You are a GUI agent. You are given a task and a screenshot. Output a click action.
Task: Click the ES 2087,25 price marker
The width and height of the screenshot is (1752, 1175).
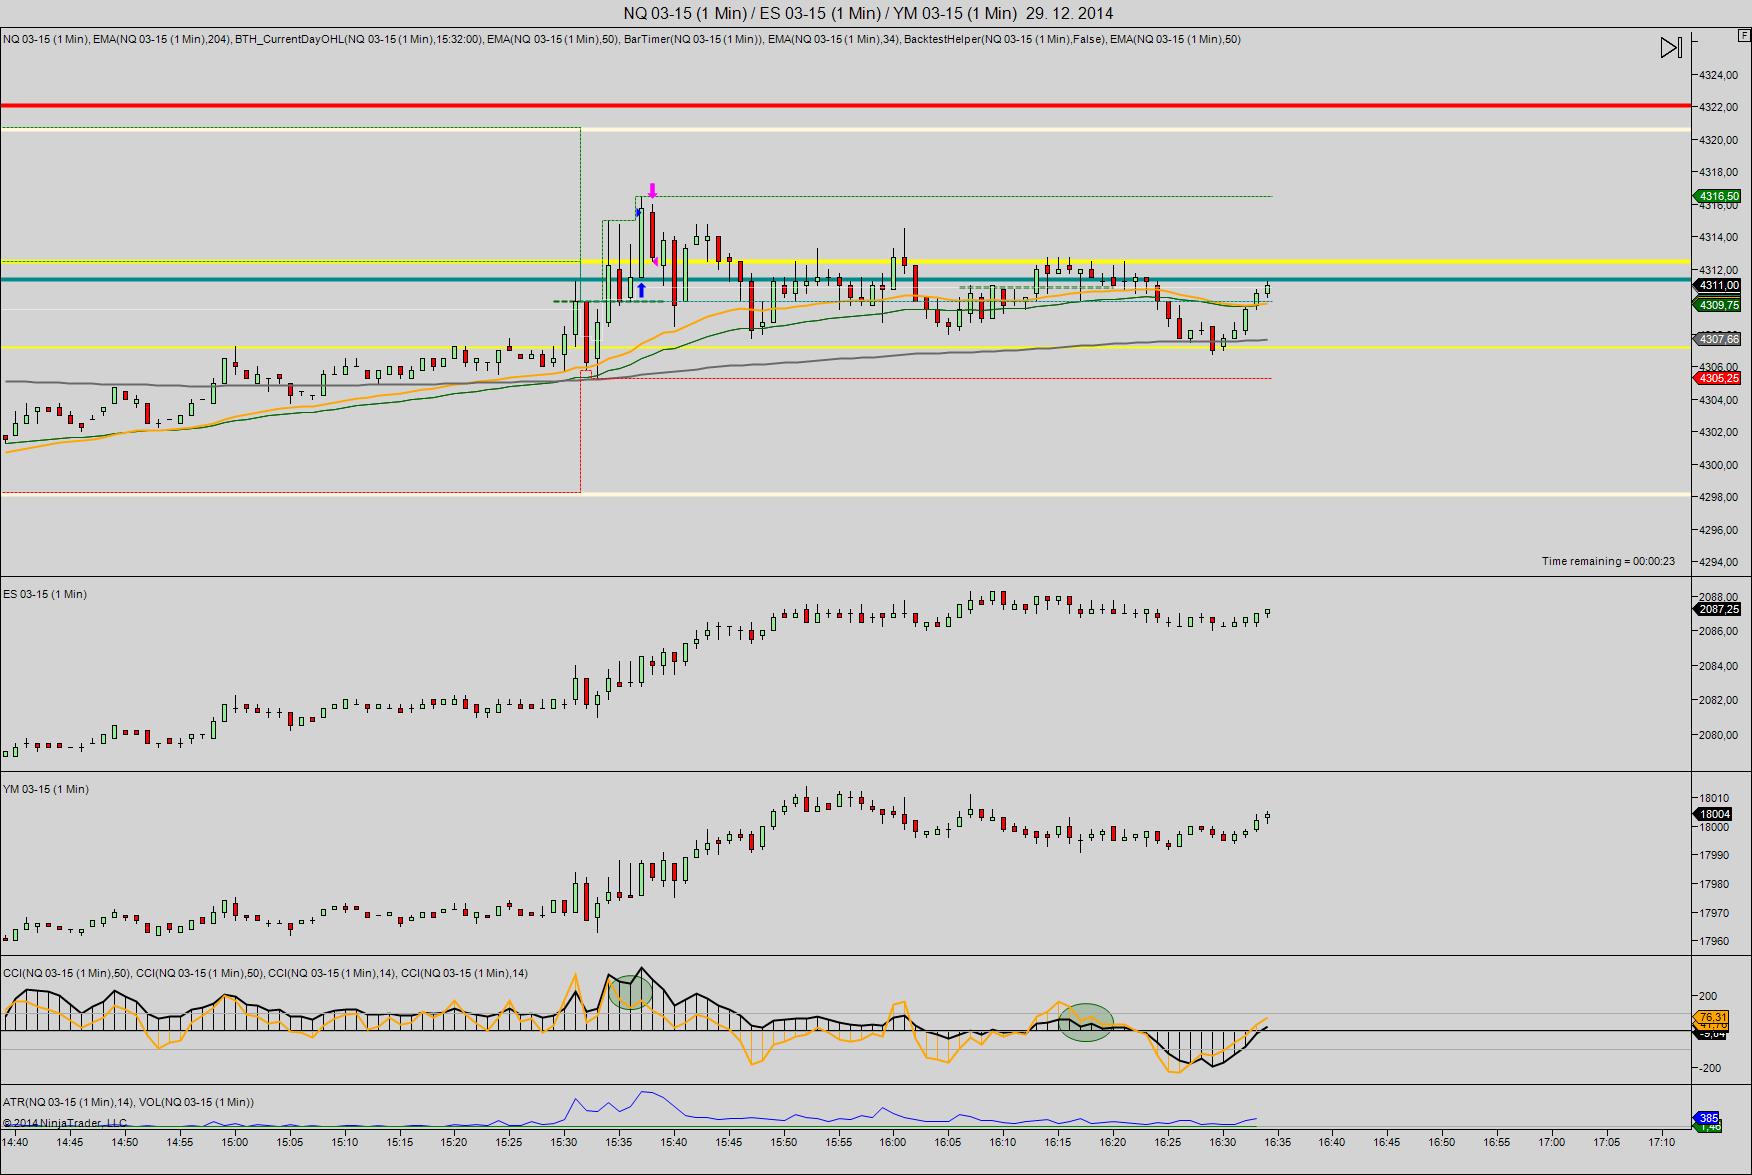[x=1719, y=609]
